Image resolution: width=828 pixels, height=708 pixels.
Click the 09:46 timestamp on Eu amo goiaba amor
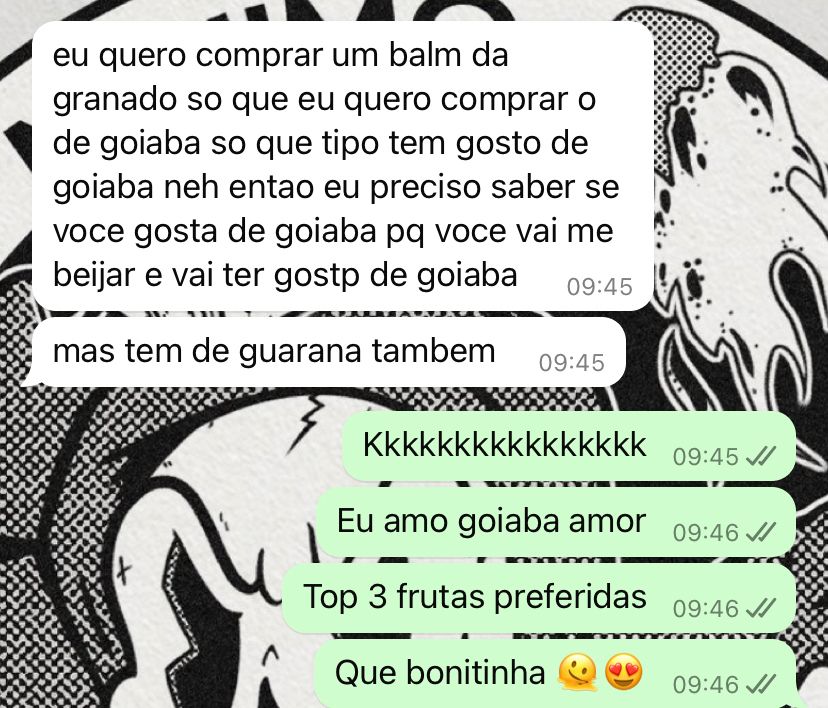(x=705, y=533)
